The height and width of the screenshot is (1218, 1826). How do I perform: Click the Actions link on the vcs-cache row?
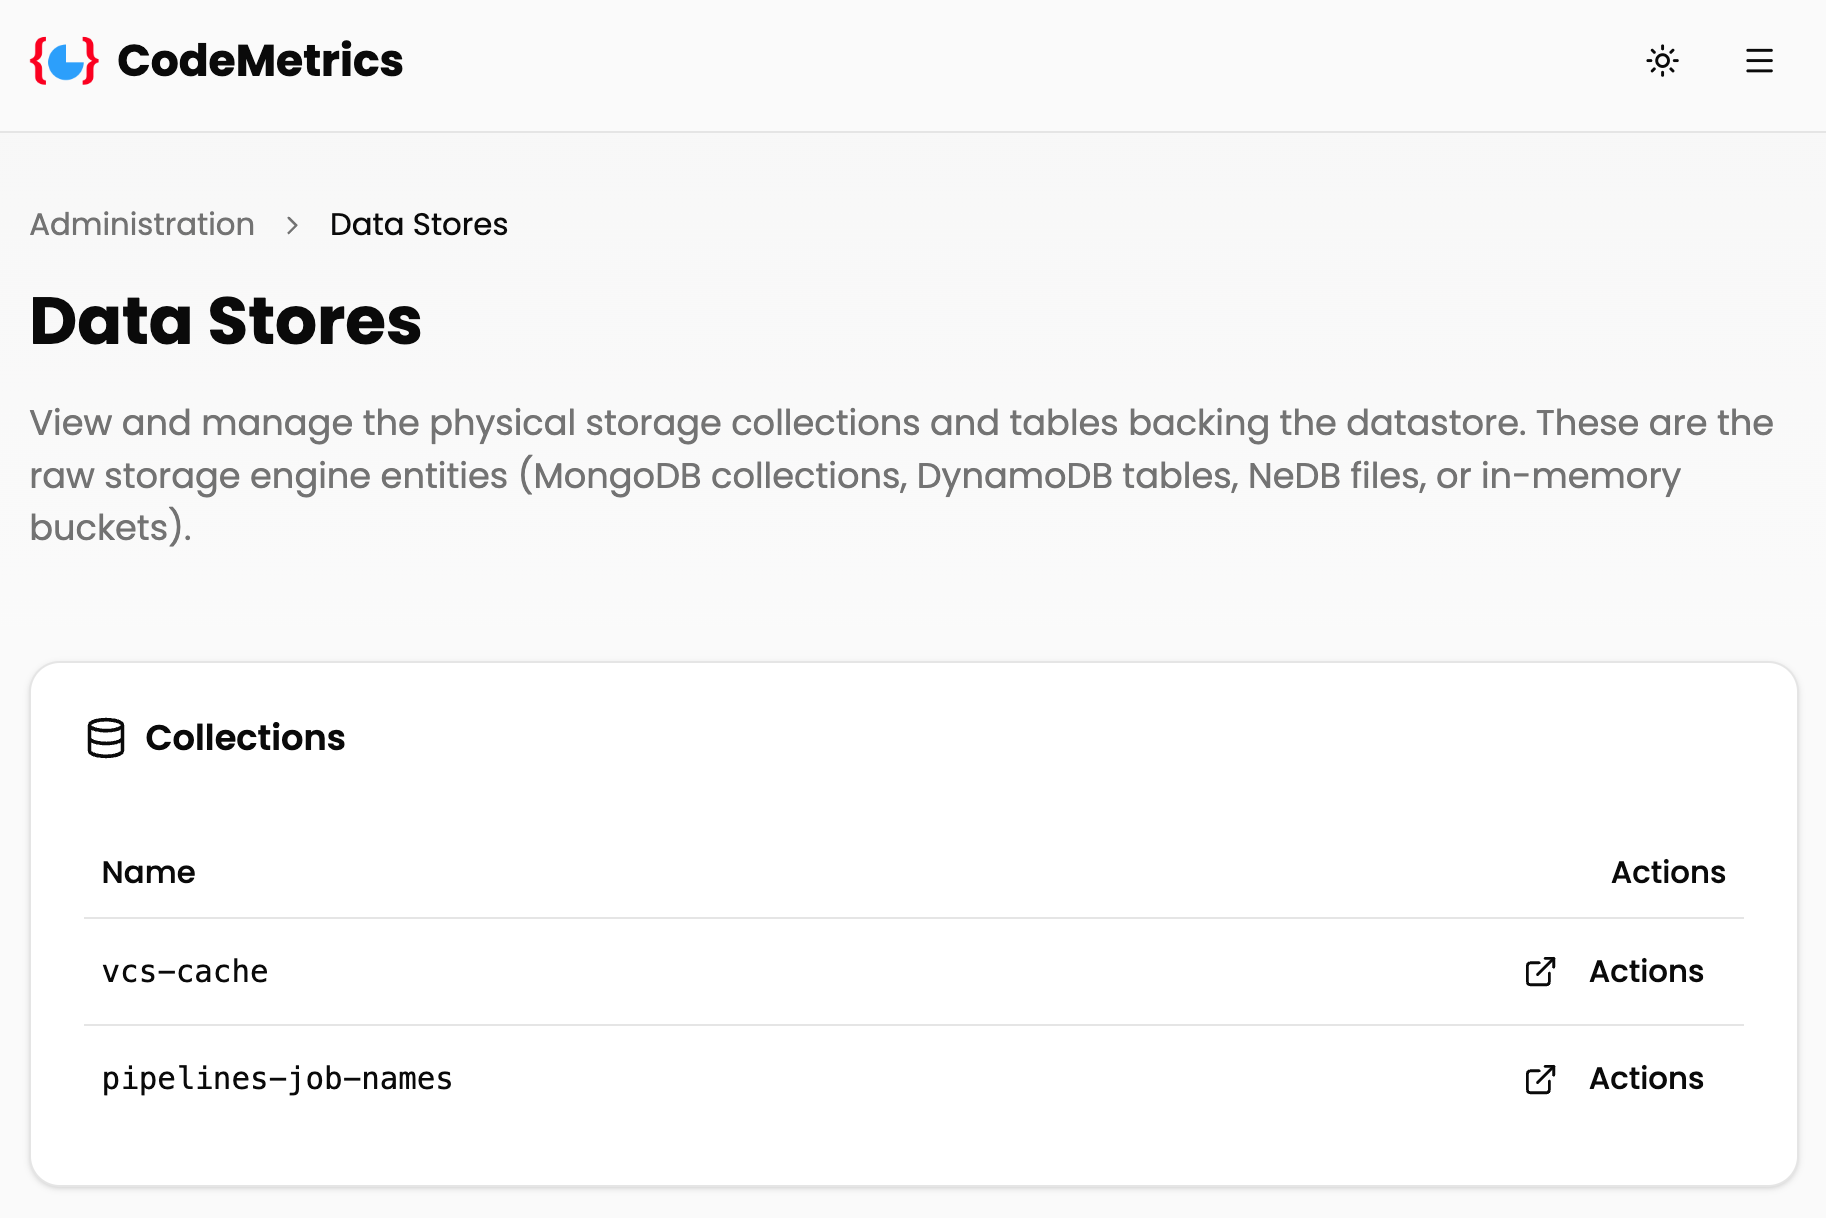click(1645, 971)
